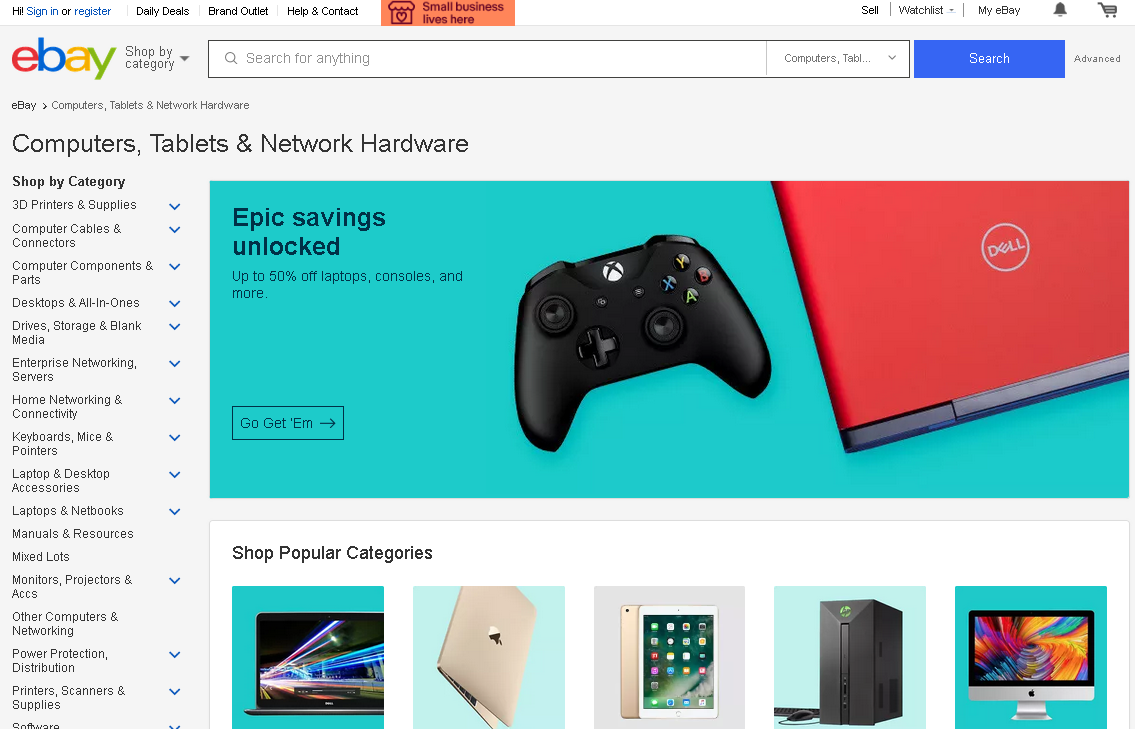Expand the 3D Printers & Supplies chevron
Screen dimensions: 1135x729
tap(174, 206)
